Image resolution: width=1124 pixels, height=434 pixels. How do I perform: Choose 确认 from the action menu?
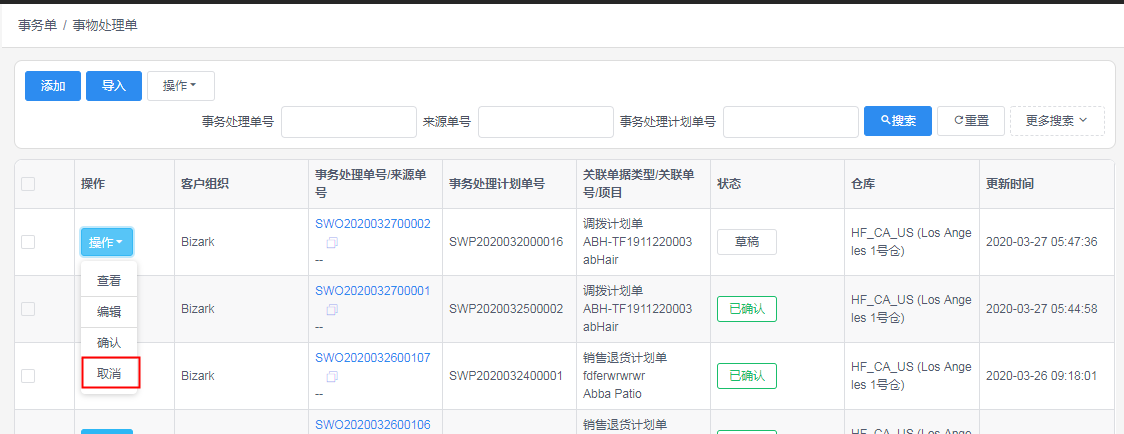coord(109,342)
